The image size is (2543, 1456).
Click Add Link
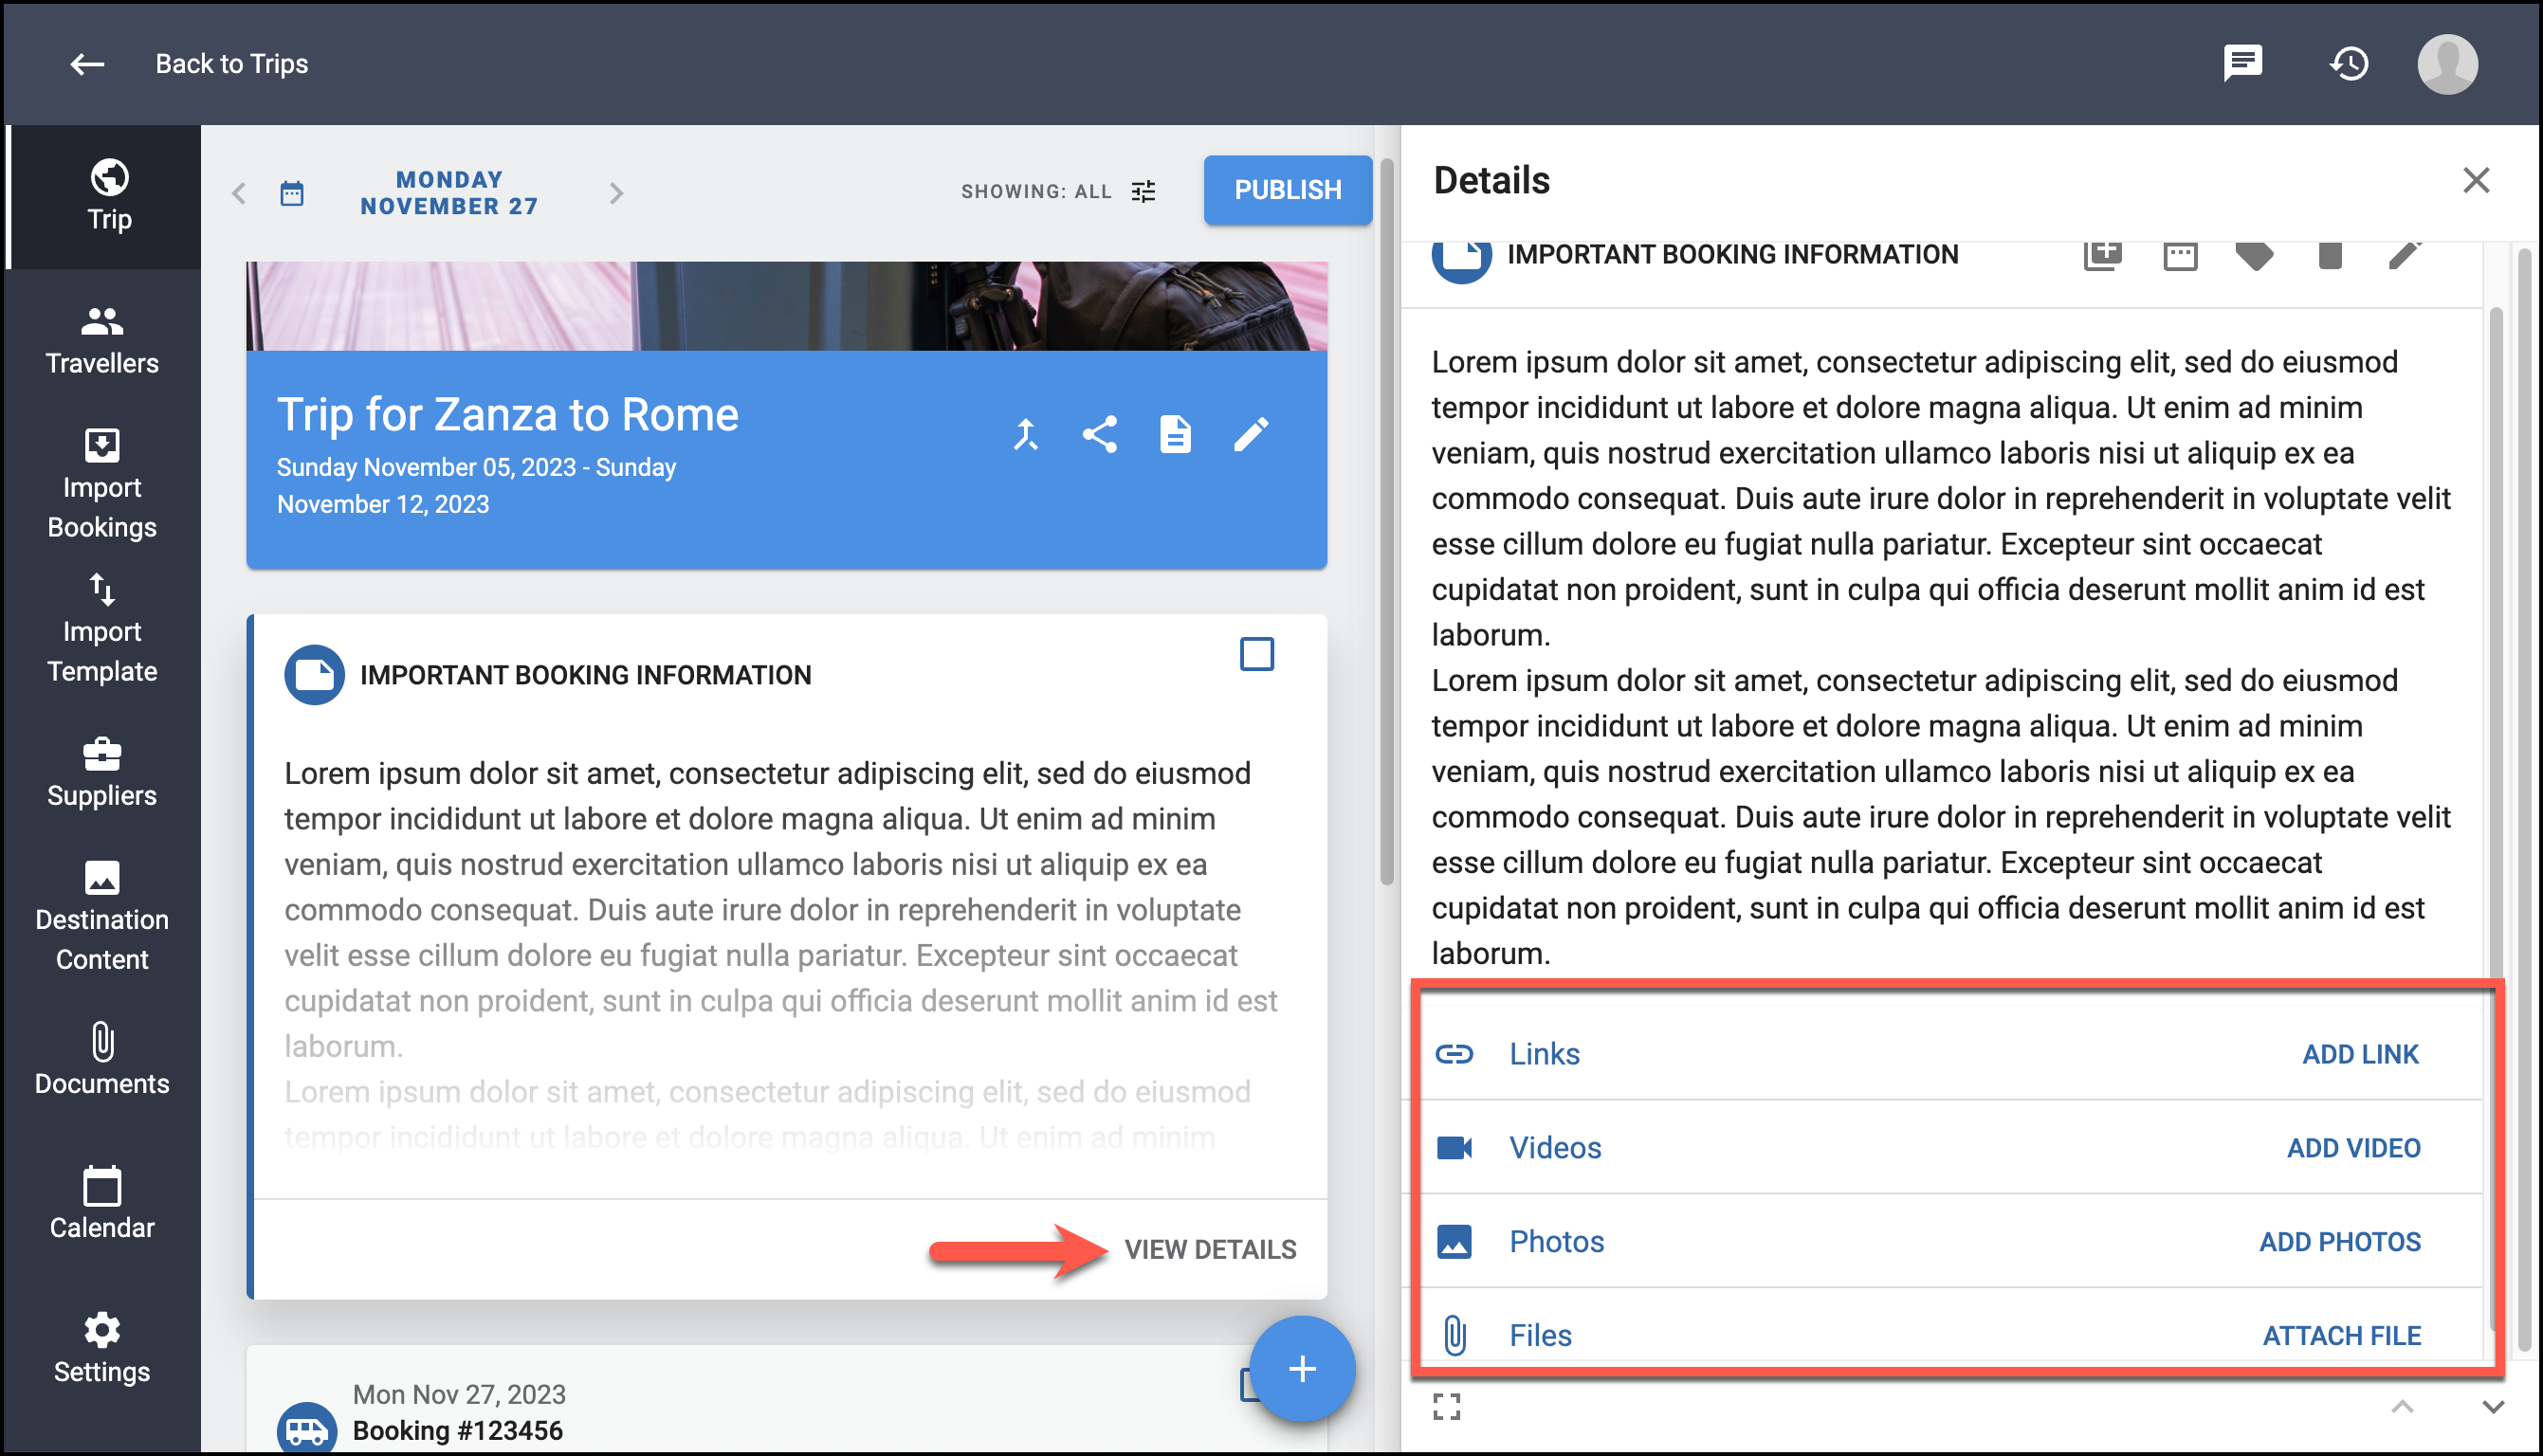[x=2360, y=1054]
